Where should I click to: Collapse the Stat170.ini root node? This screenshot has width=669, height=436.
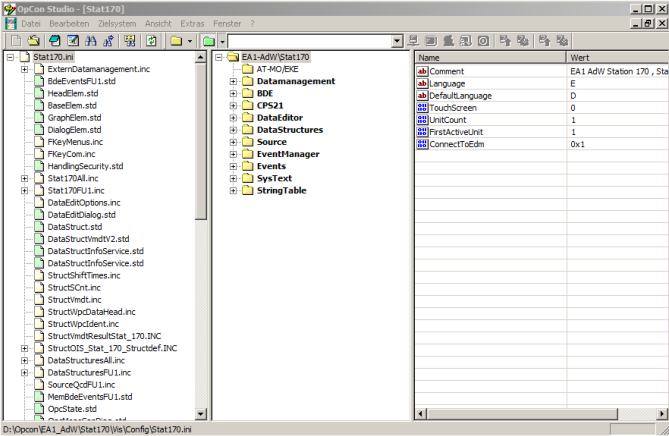(x=10, y=57)
